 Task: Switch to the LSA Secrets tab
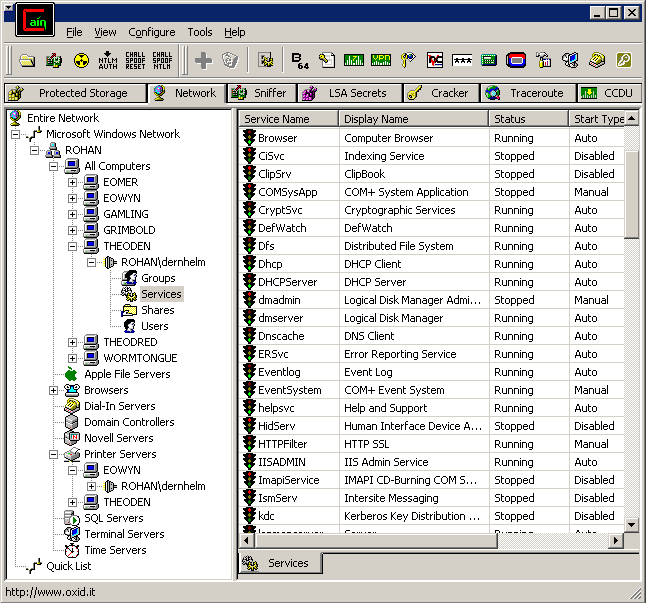coord(349,93)
